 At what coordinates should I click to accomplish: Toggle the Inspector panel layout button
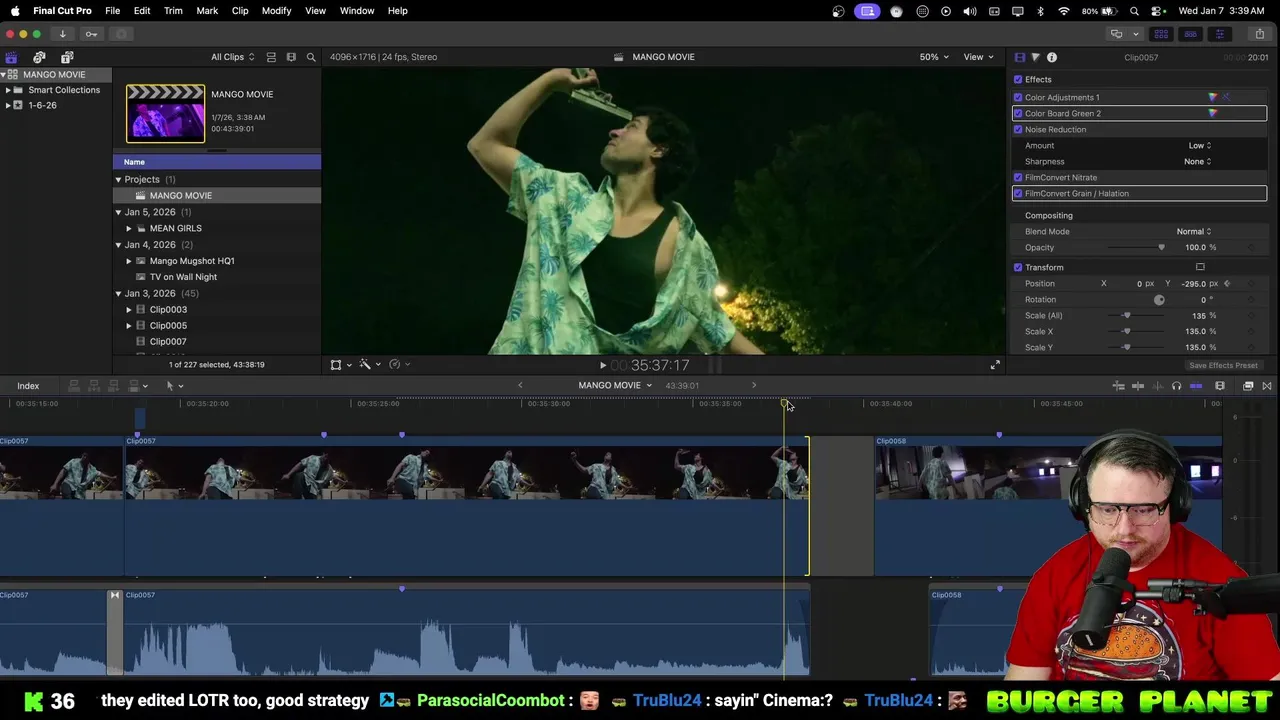(1219, 34)
